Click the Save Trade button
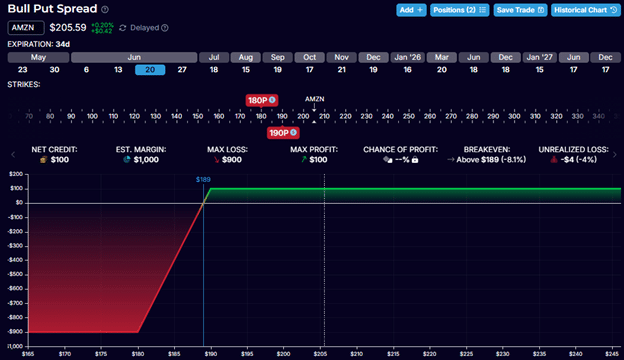Image resolution: width=624 pixels, height=360 pixels. click(x=520, y=10)
